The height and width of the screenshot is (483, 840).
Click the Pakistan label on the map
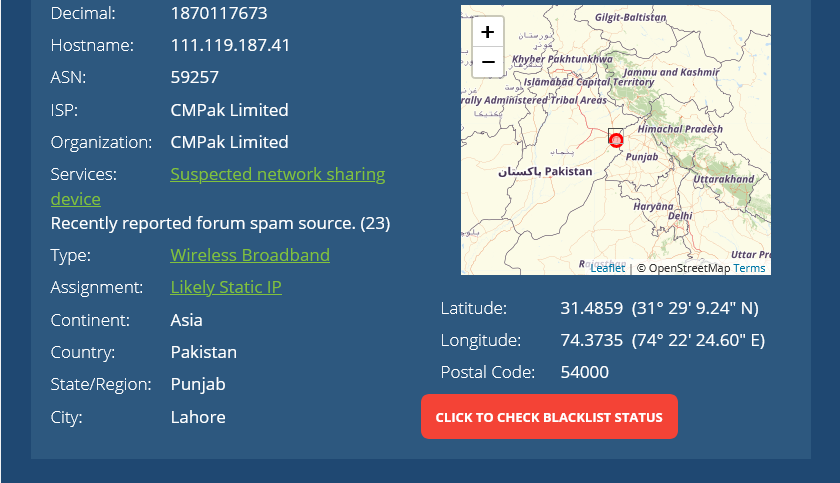pyautogui.click(x=568, y=171)
